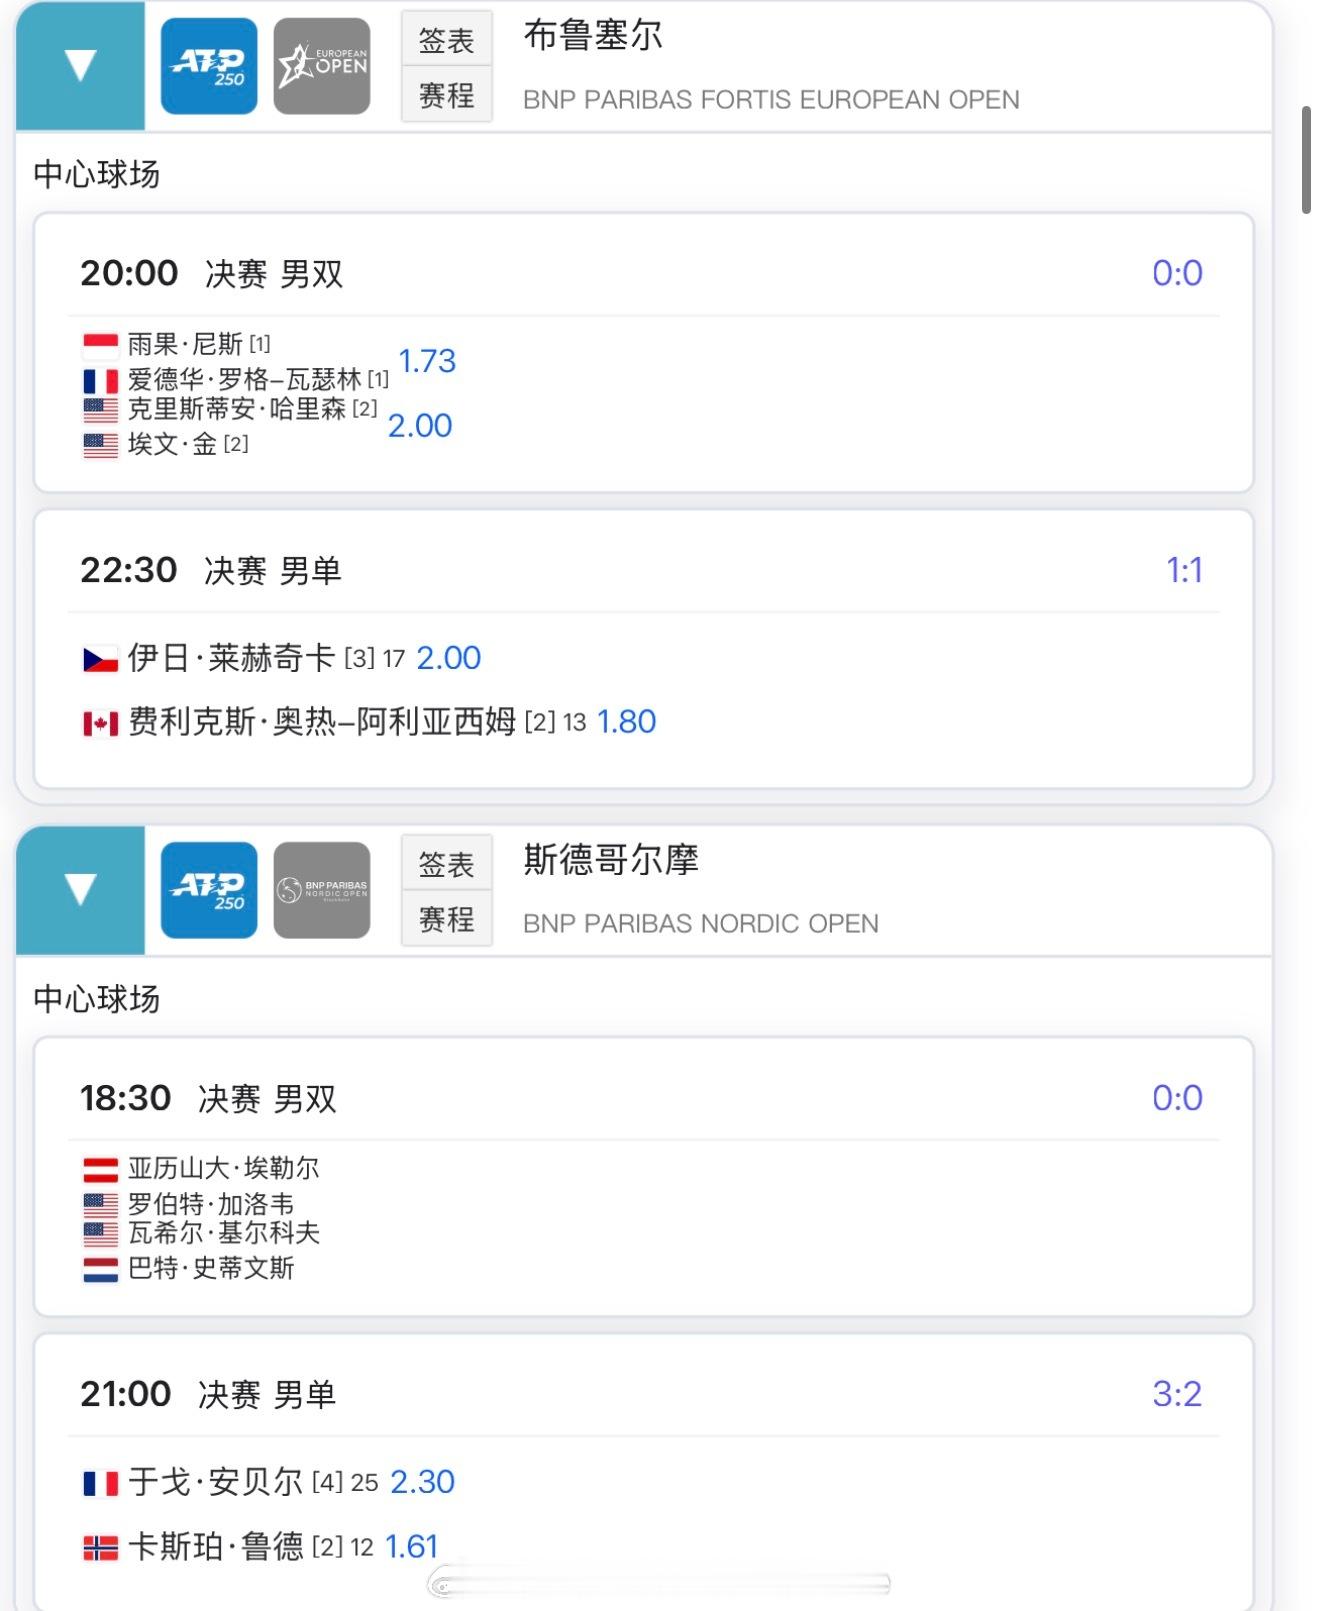Open the 18:30 Stockholm doubles final card
The image size is (1320, 1611).
coord(644,1177)
